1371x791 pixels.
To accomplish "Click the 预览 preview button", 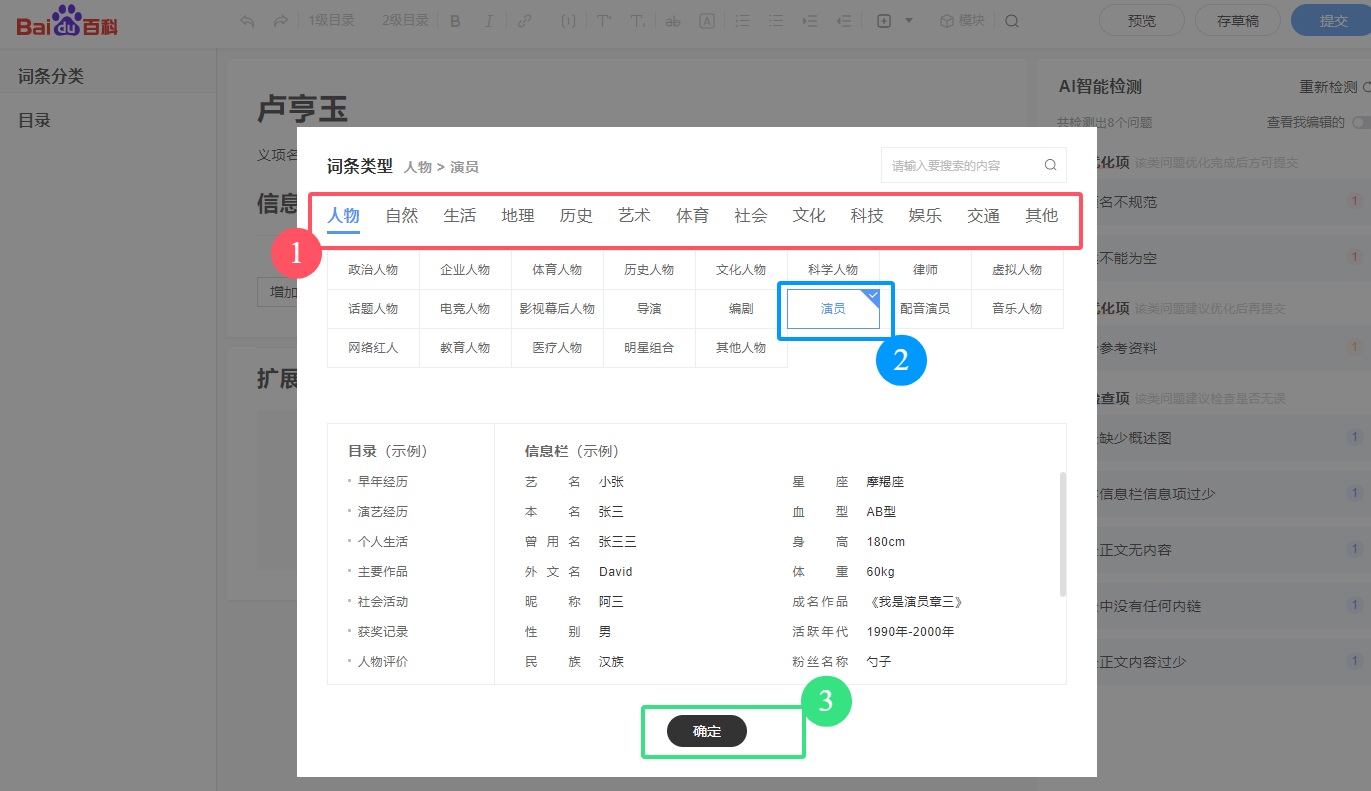I will coord(1141,20).
